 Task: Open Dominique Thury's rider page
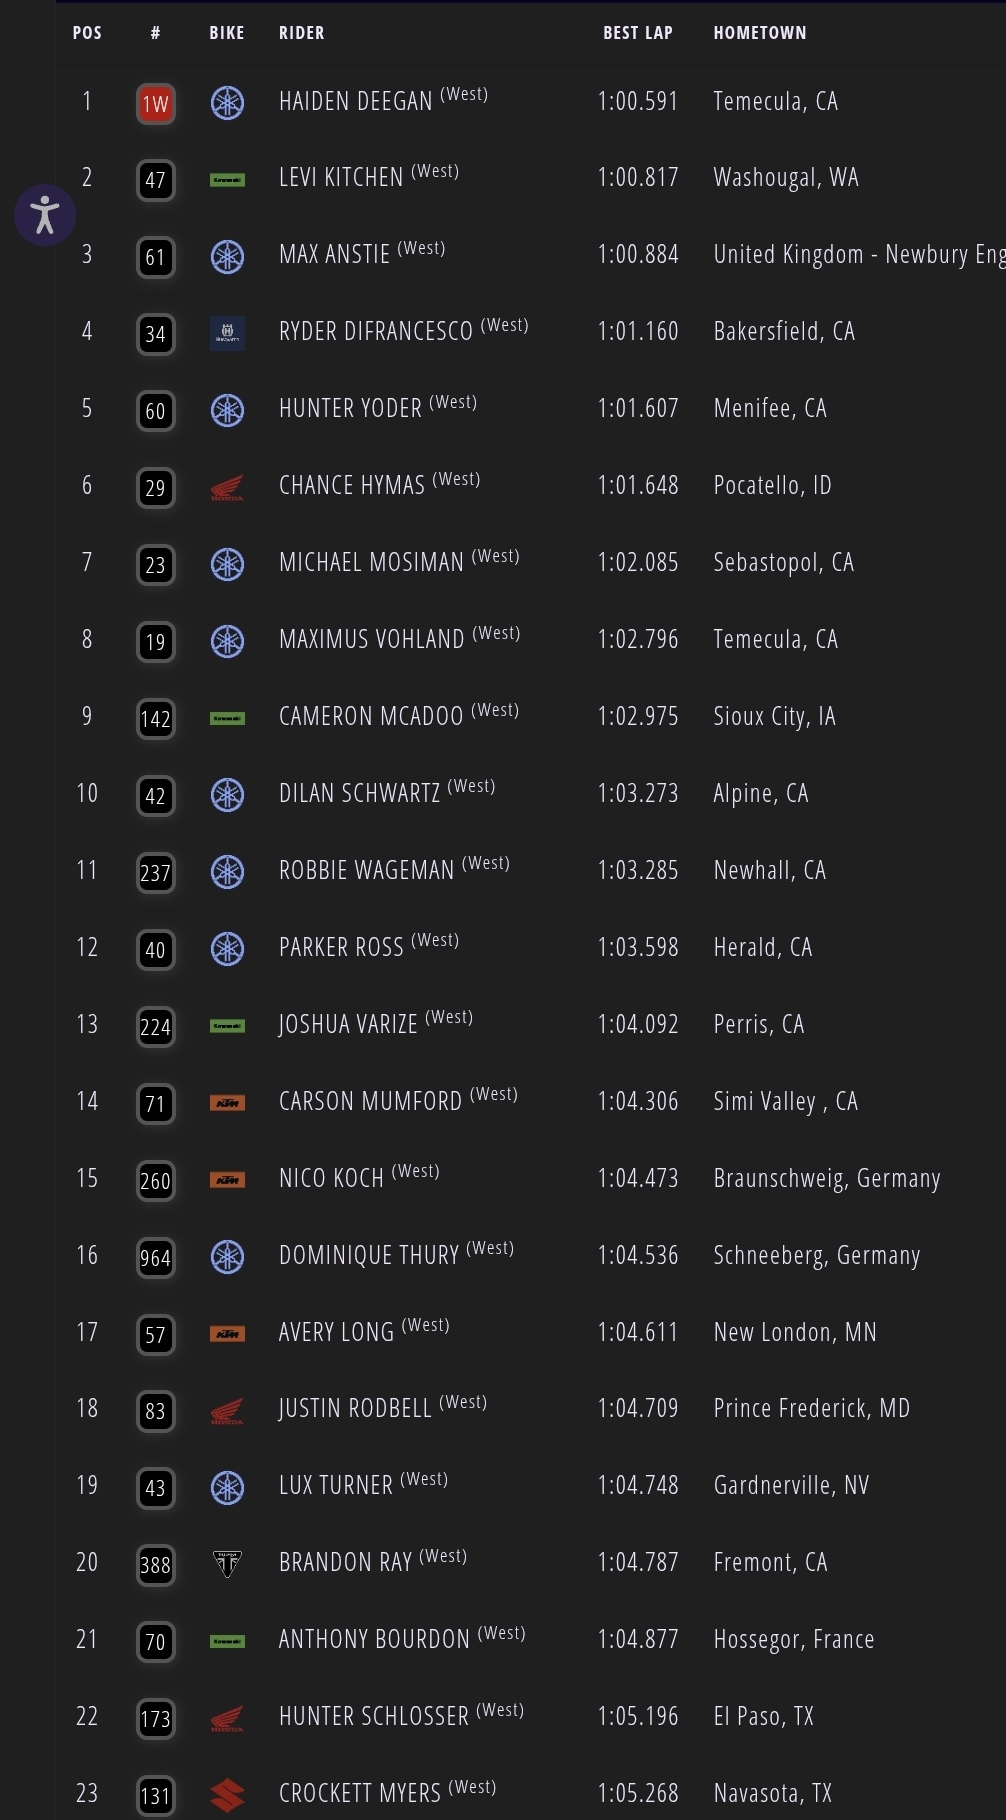coord(368,1256)
